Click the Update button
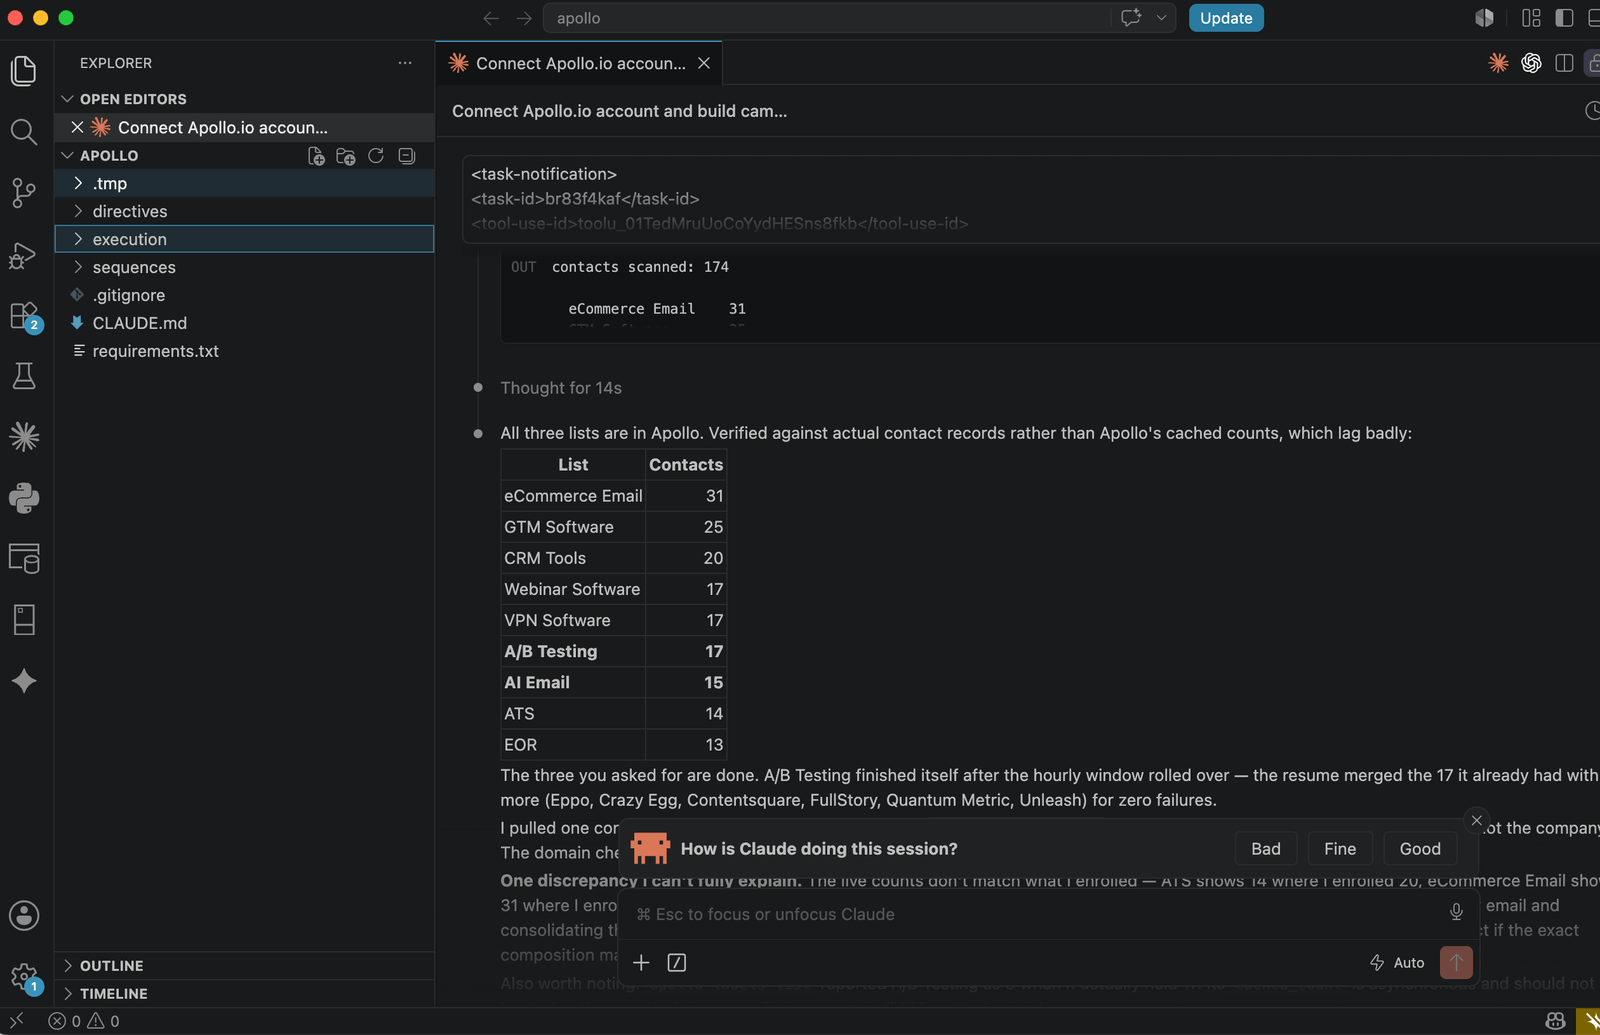This screenshot has height=1035, width=1600. point(1226,18)
